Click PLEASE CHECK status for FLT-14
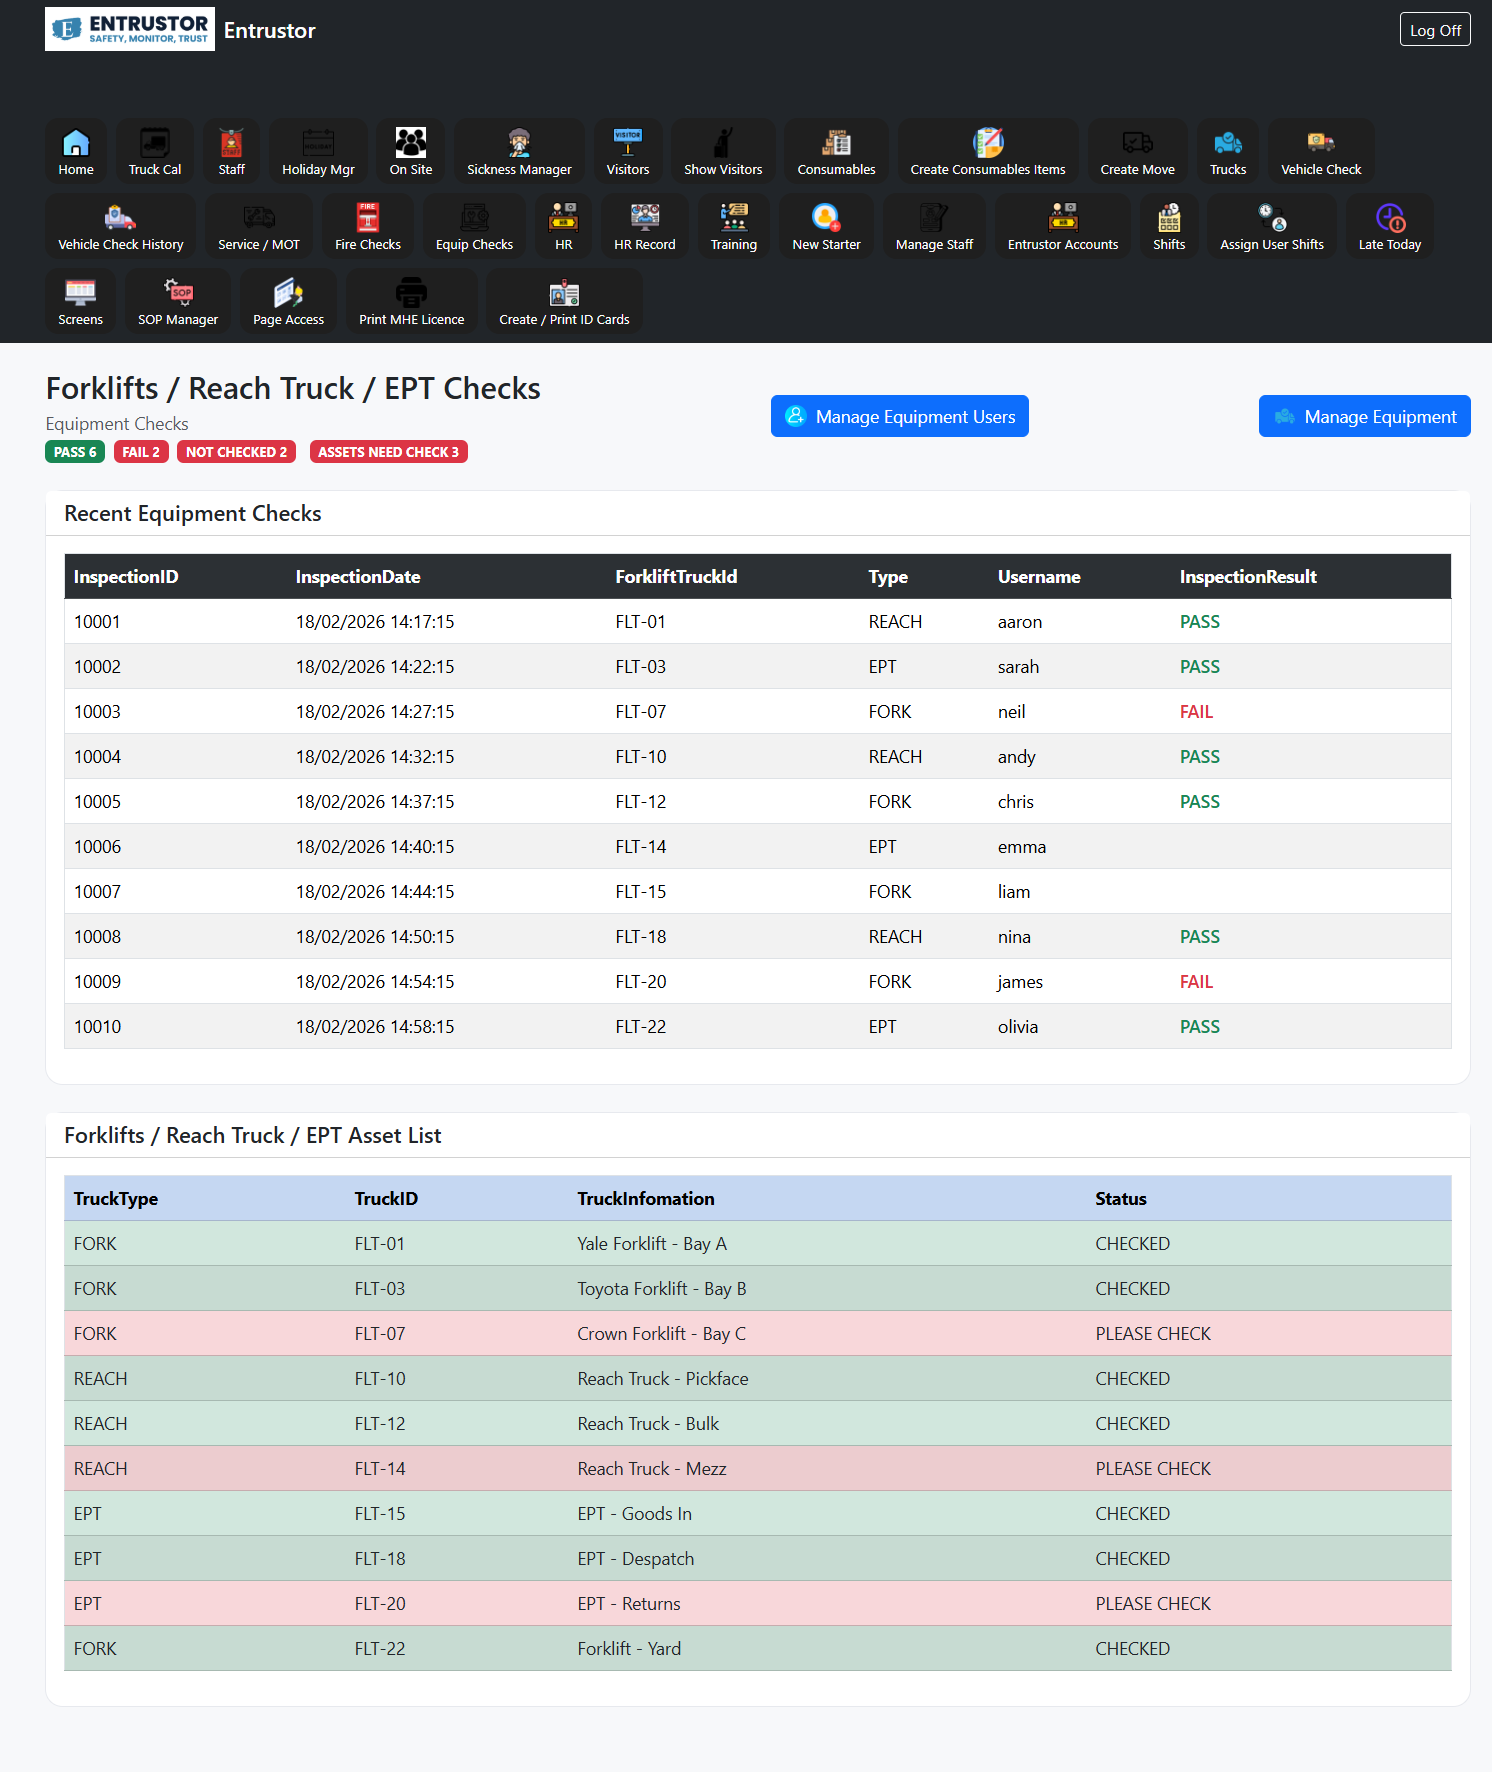This screenshot has height=1772, width=1492. (x=1153, y=1469)
